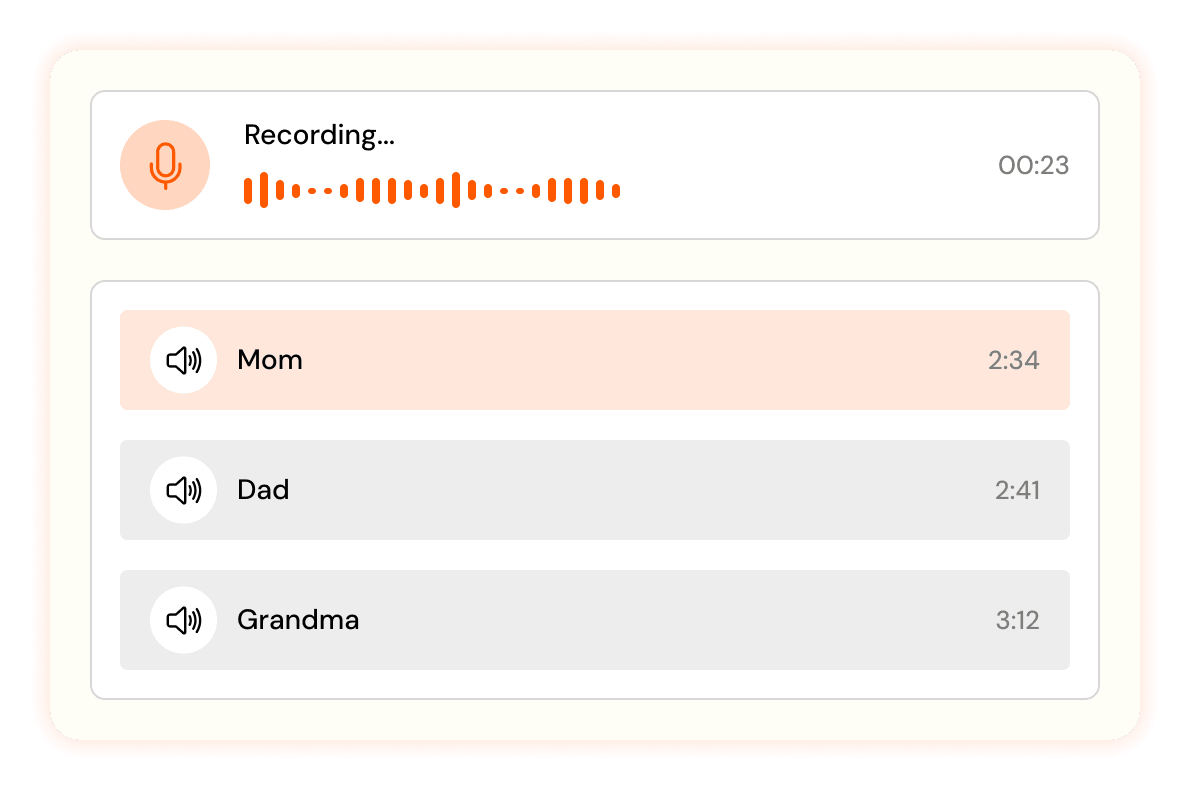Click the 2:34 duration label for Mom
The width and height of the screenshot is (1190, 790).
(x=1015, y=360)
